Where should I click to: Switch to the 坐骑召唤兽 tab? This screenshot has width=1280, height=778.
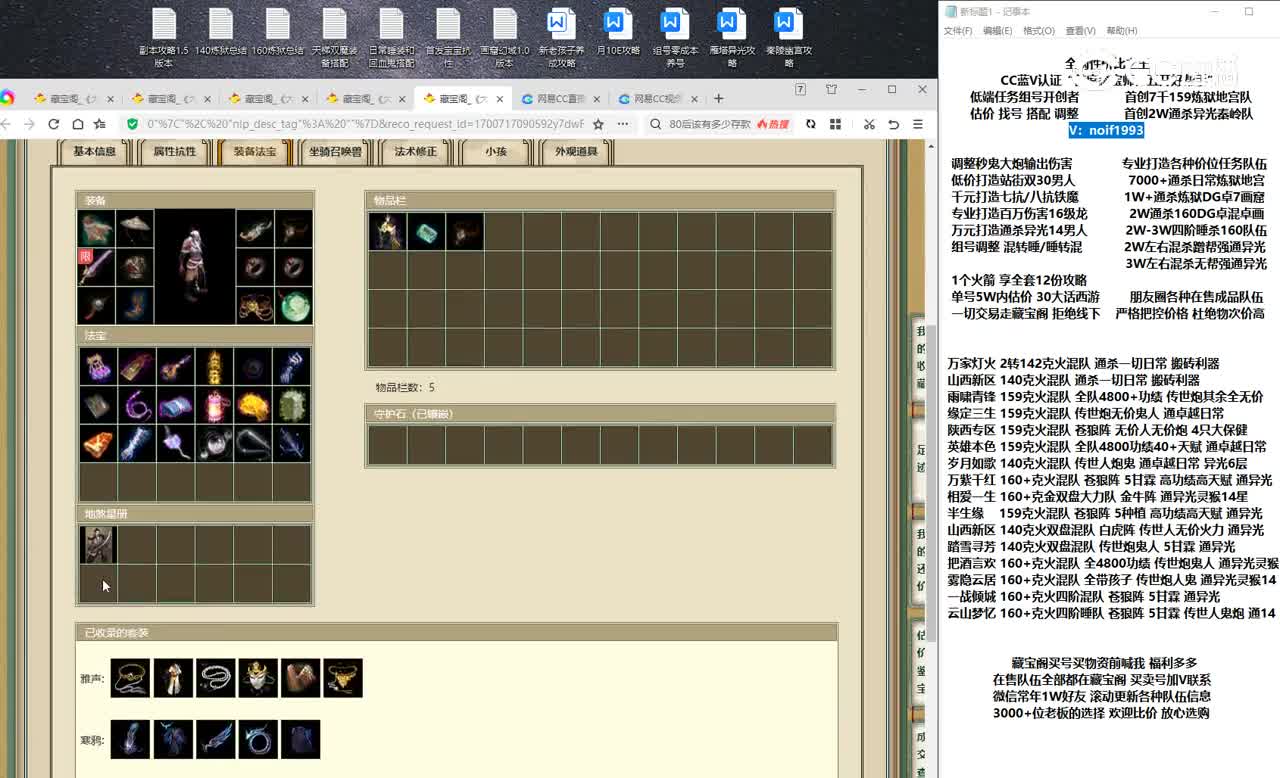pyautogui.click(x=335, y=152)
